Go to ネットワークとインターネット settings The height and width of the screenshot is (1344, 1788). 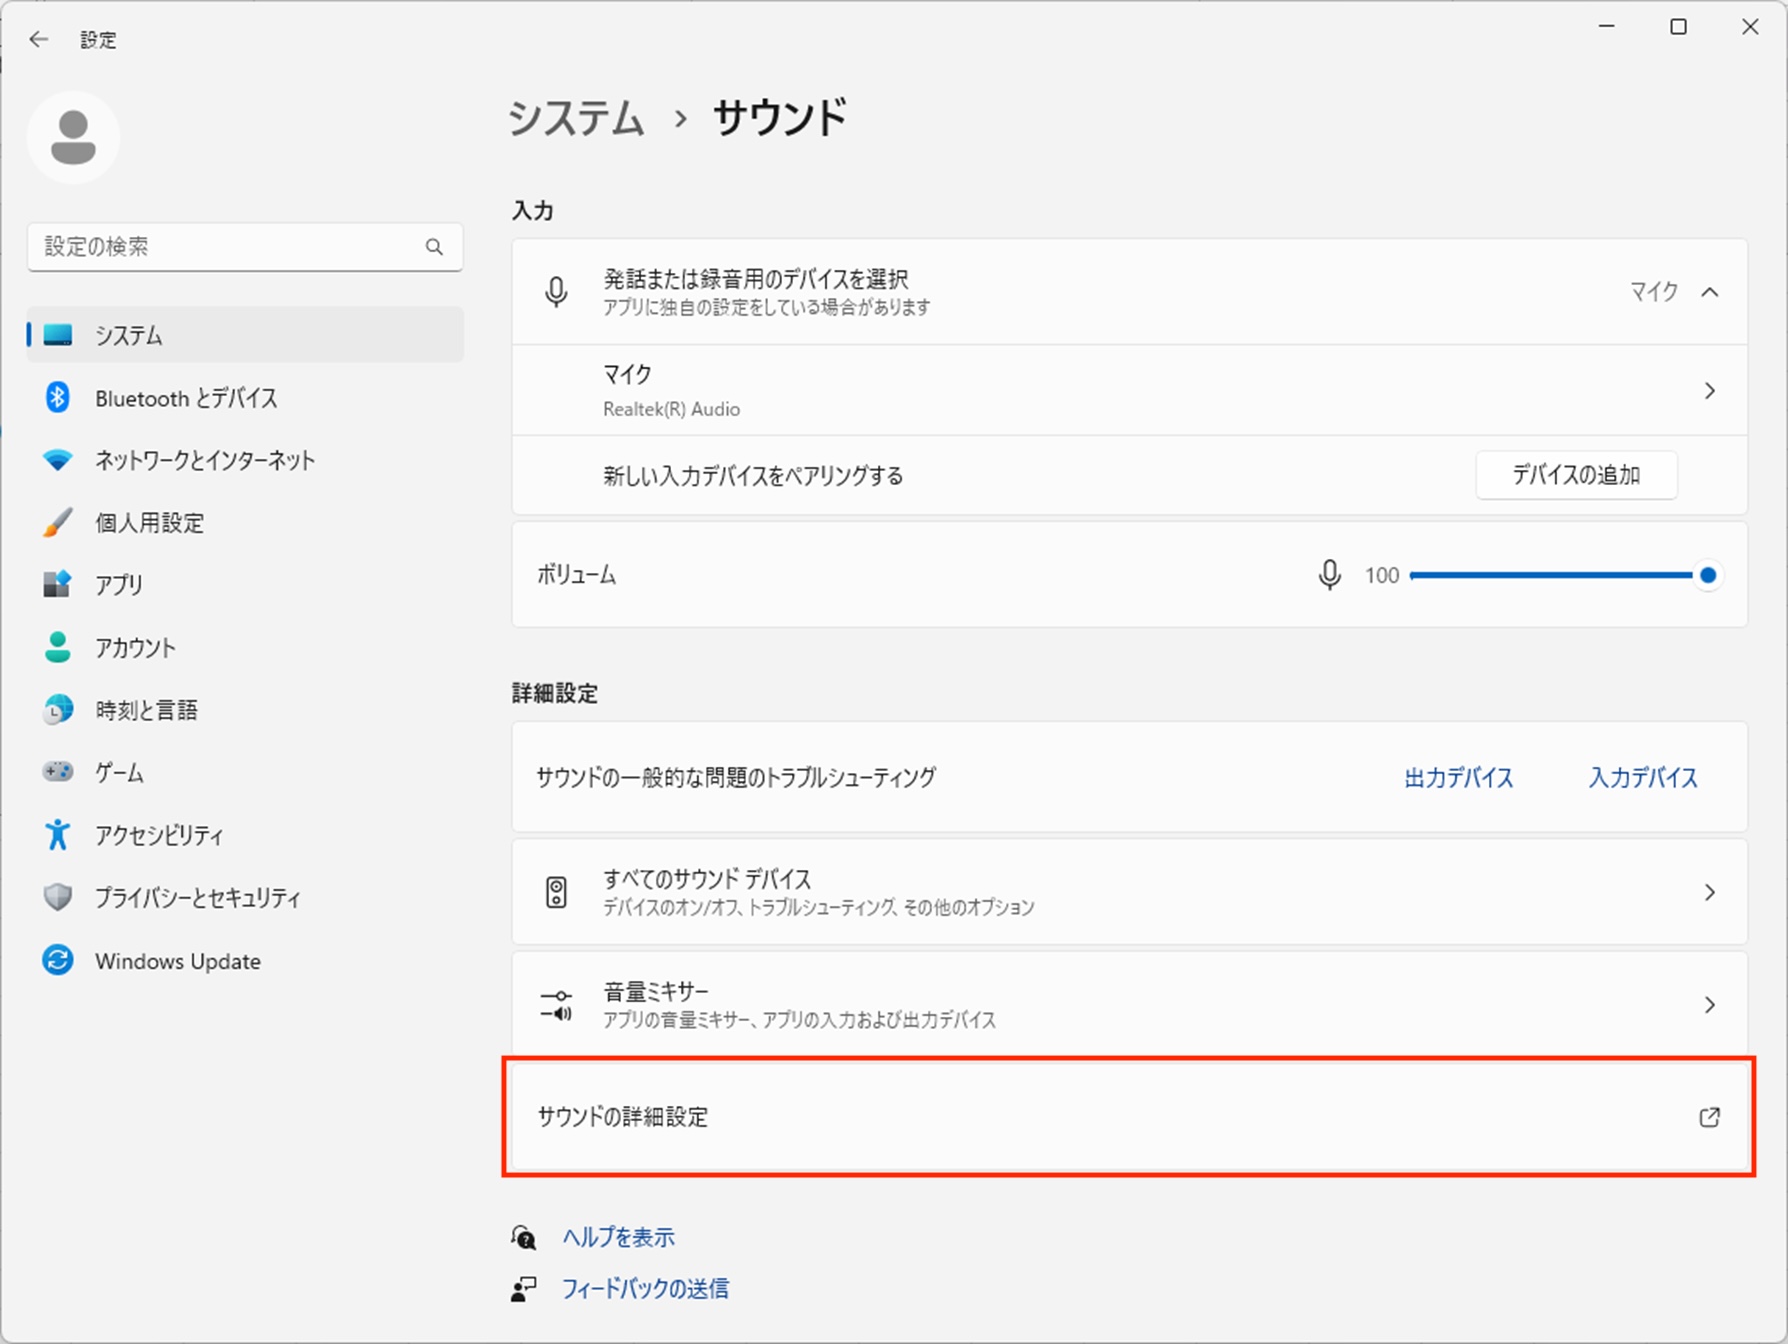[205, 460]
